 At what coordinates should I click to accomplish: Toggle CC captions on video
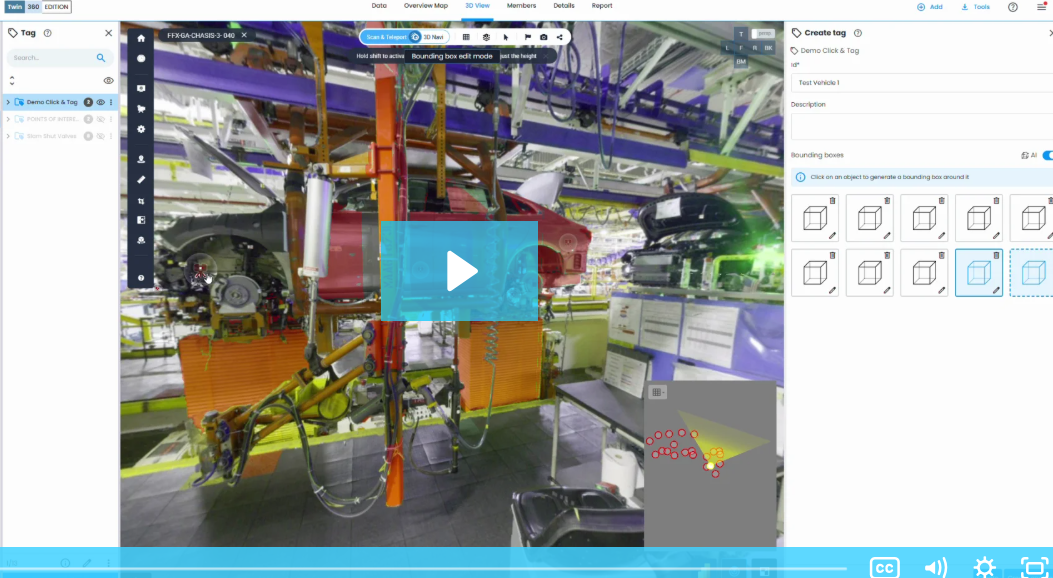884,567
